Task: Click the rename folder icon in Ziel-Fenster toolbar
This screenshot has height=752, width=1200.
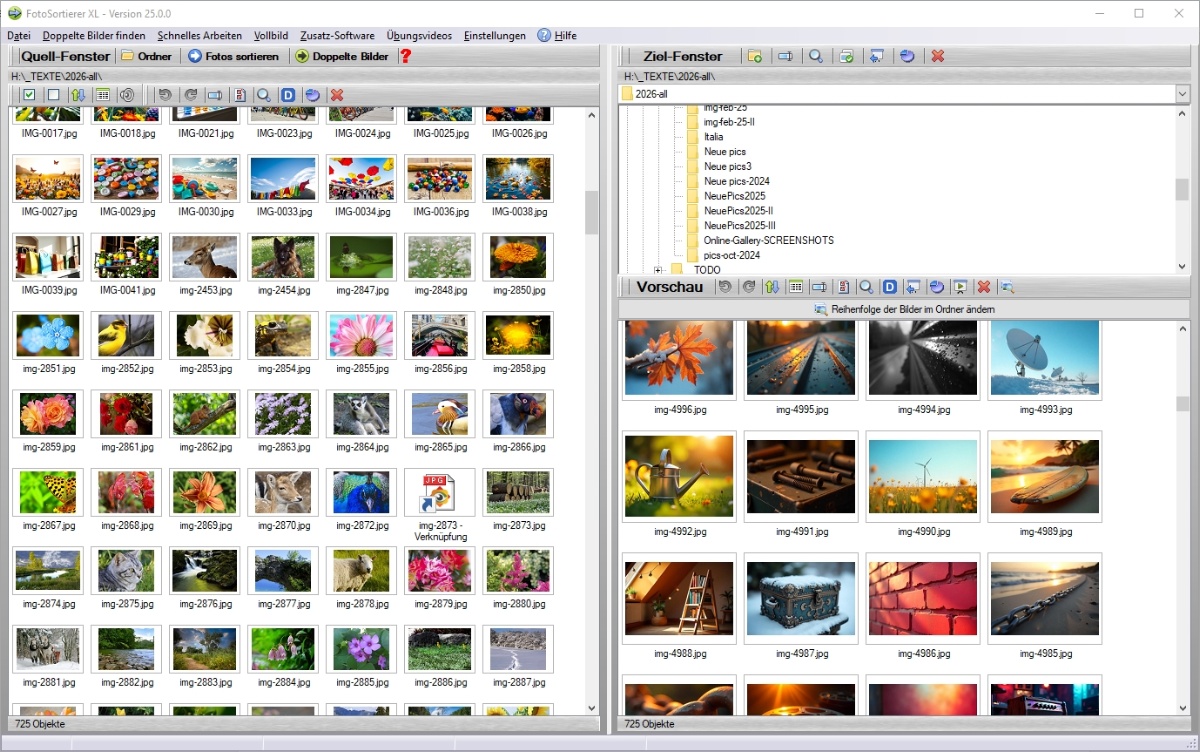Action: click(x=786, y=56)
